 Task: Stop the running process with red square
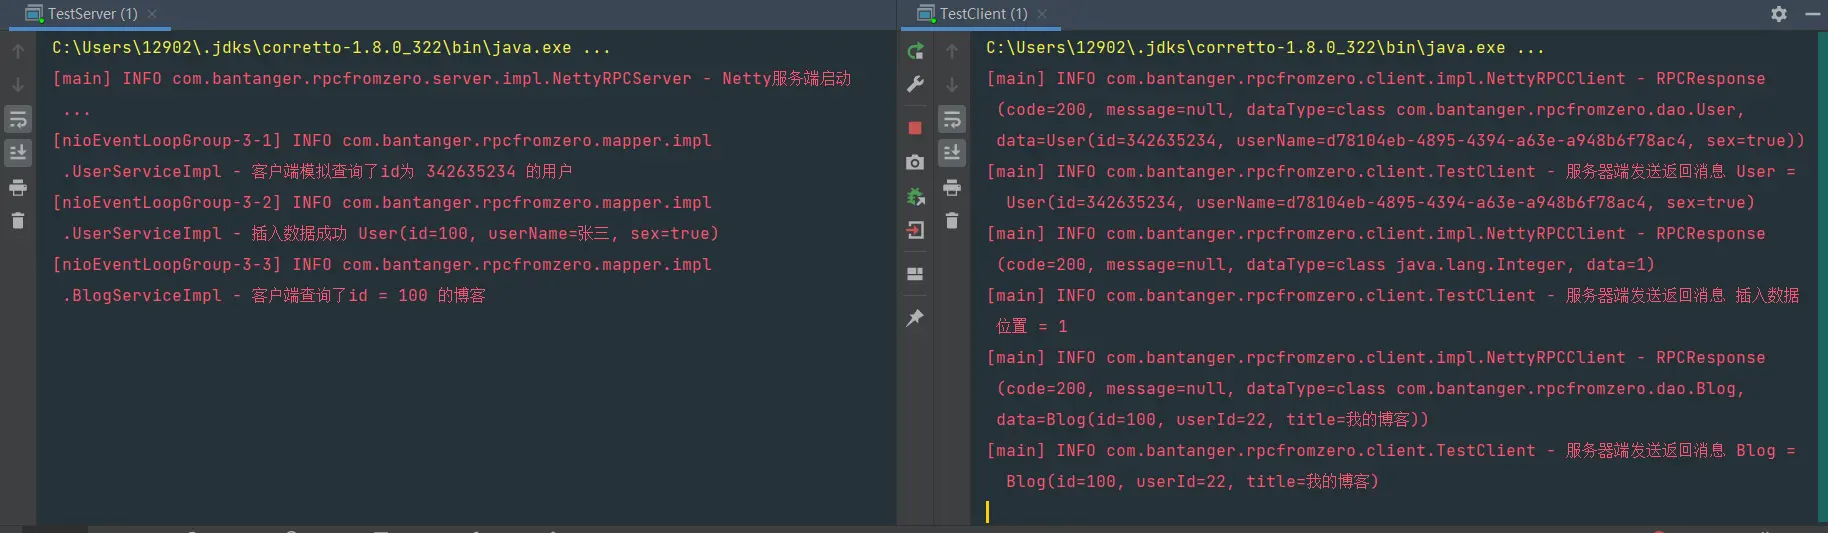tap(915, 128)
